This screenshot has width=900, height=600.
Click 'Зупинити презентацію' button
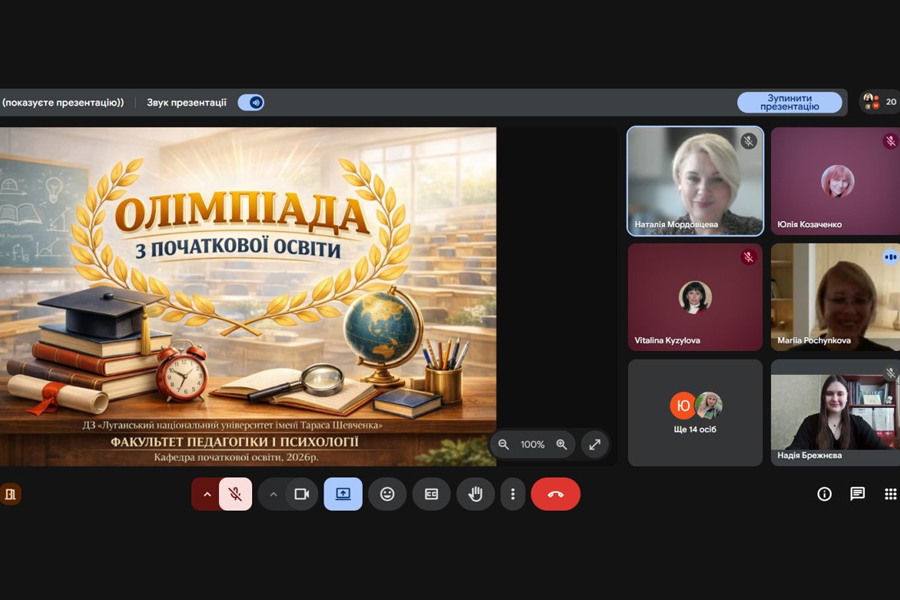pyautogui.click(x=789, y=102)
